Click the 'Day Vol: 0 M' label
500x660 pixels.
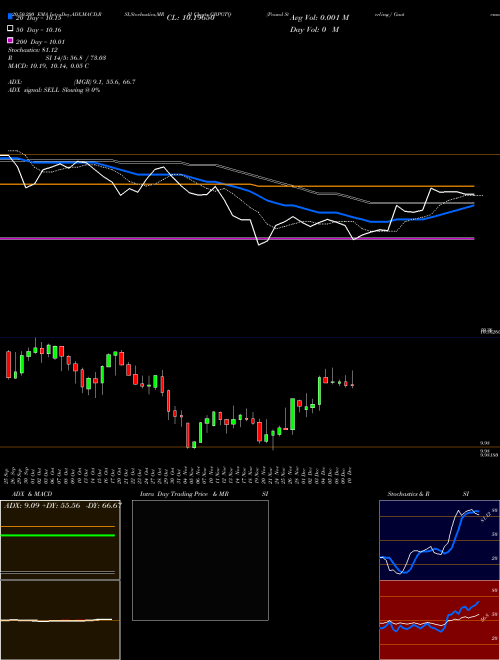[x=314, y=29]
